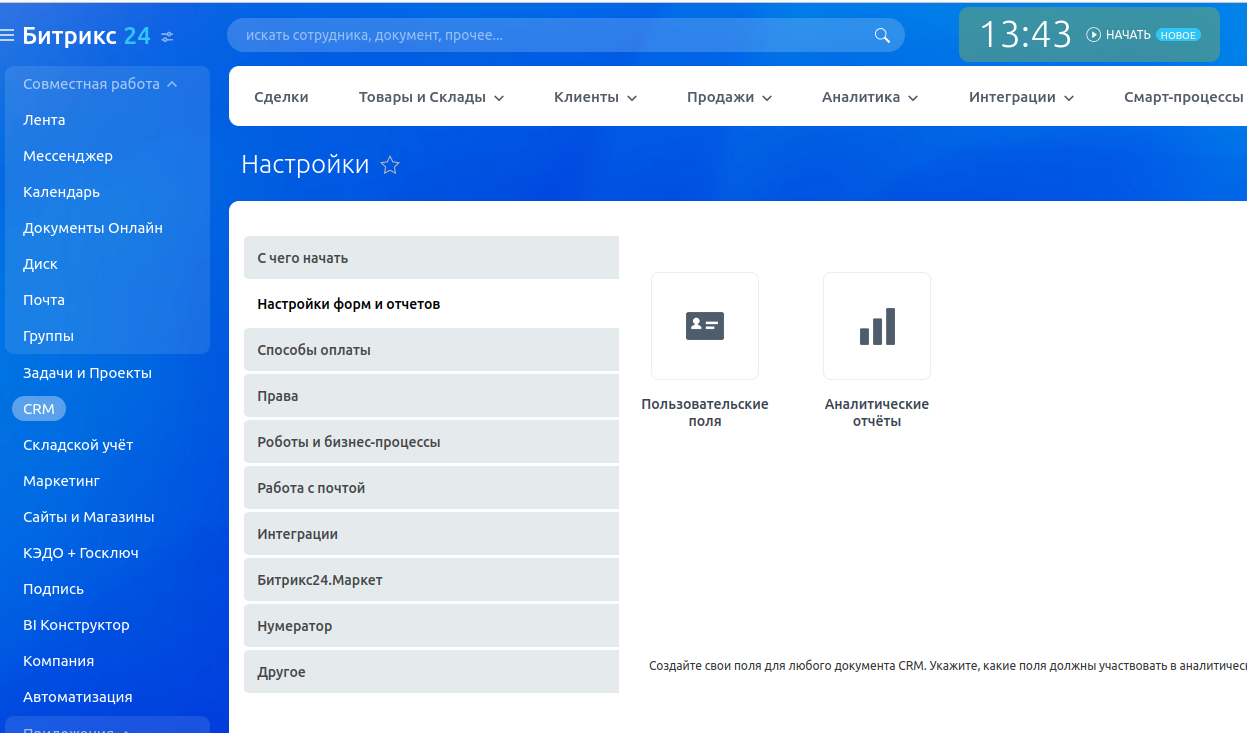The width and height of the screenshot is (1247, 733).
Task: Click the 13:43 clock widget
Action: 1024,35
